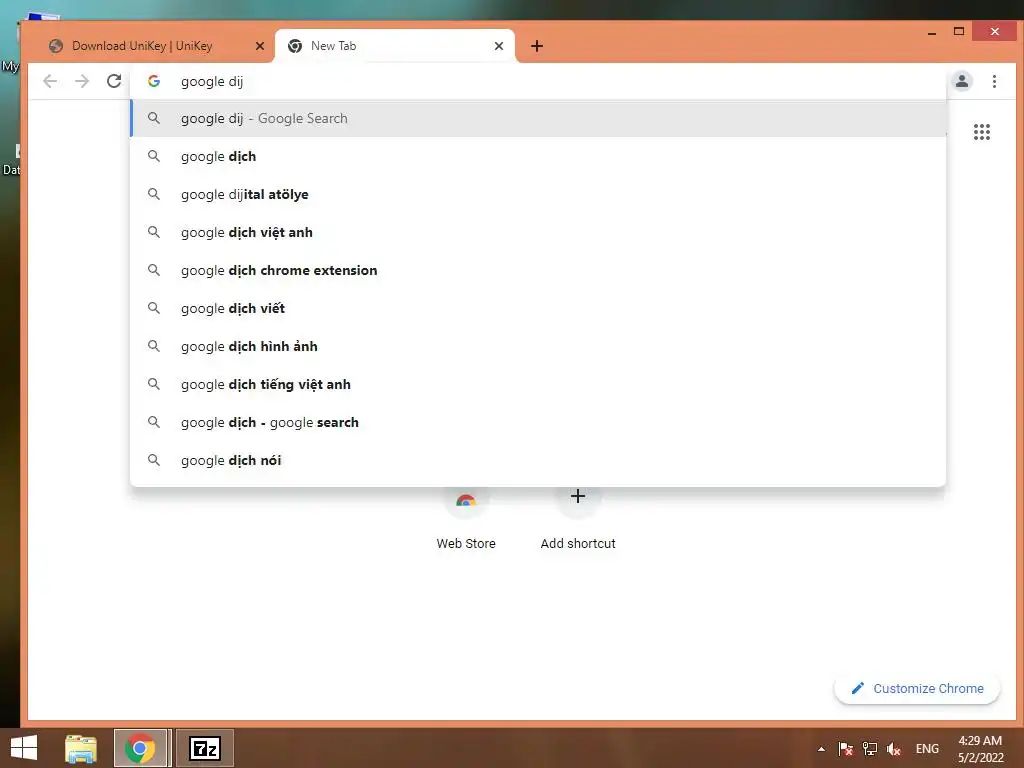Click the browser back arrow
Screen dimensions: 1024x768
(50, 81)
